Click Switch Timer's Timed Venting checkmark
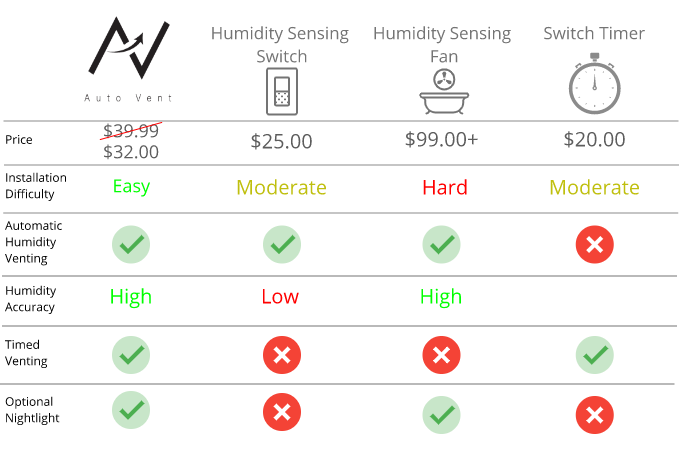 point(594,354)
